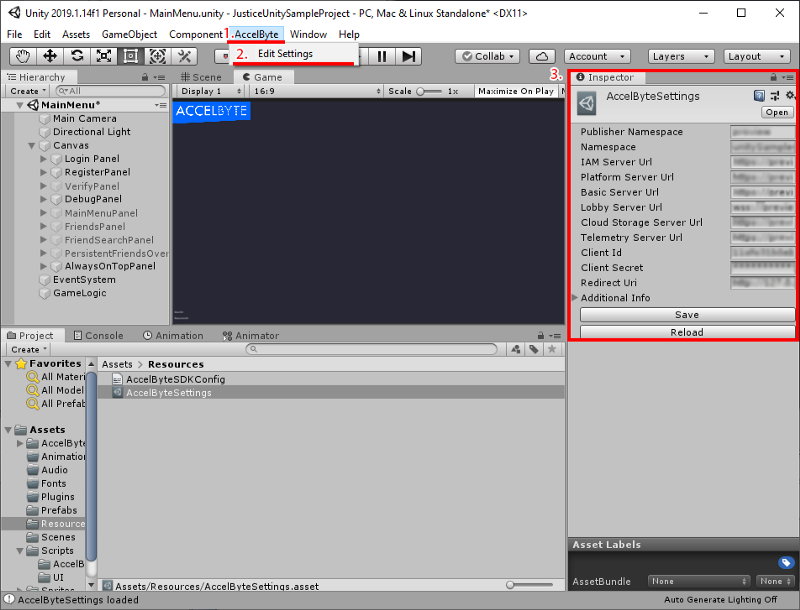Image resolution: width=800 pixels, height=610 pixels.
Task: Select the All Materials favorite search
Action: click(56, 377)
